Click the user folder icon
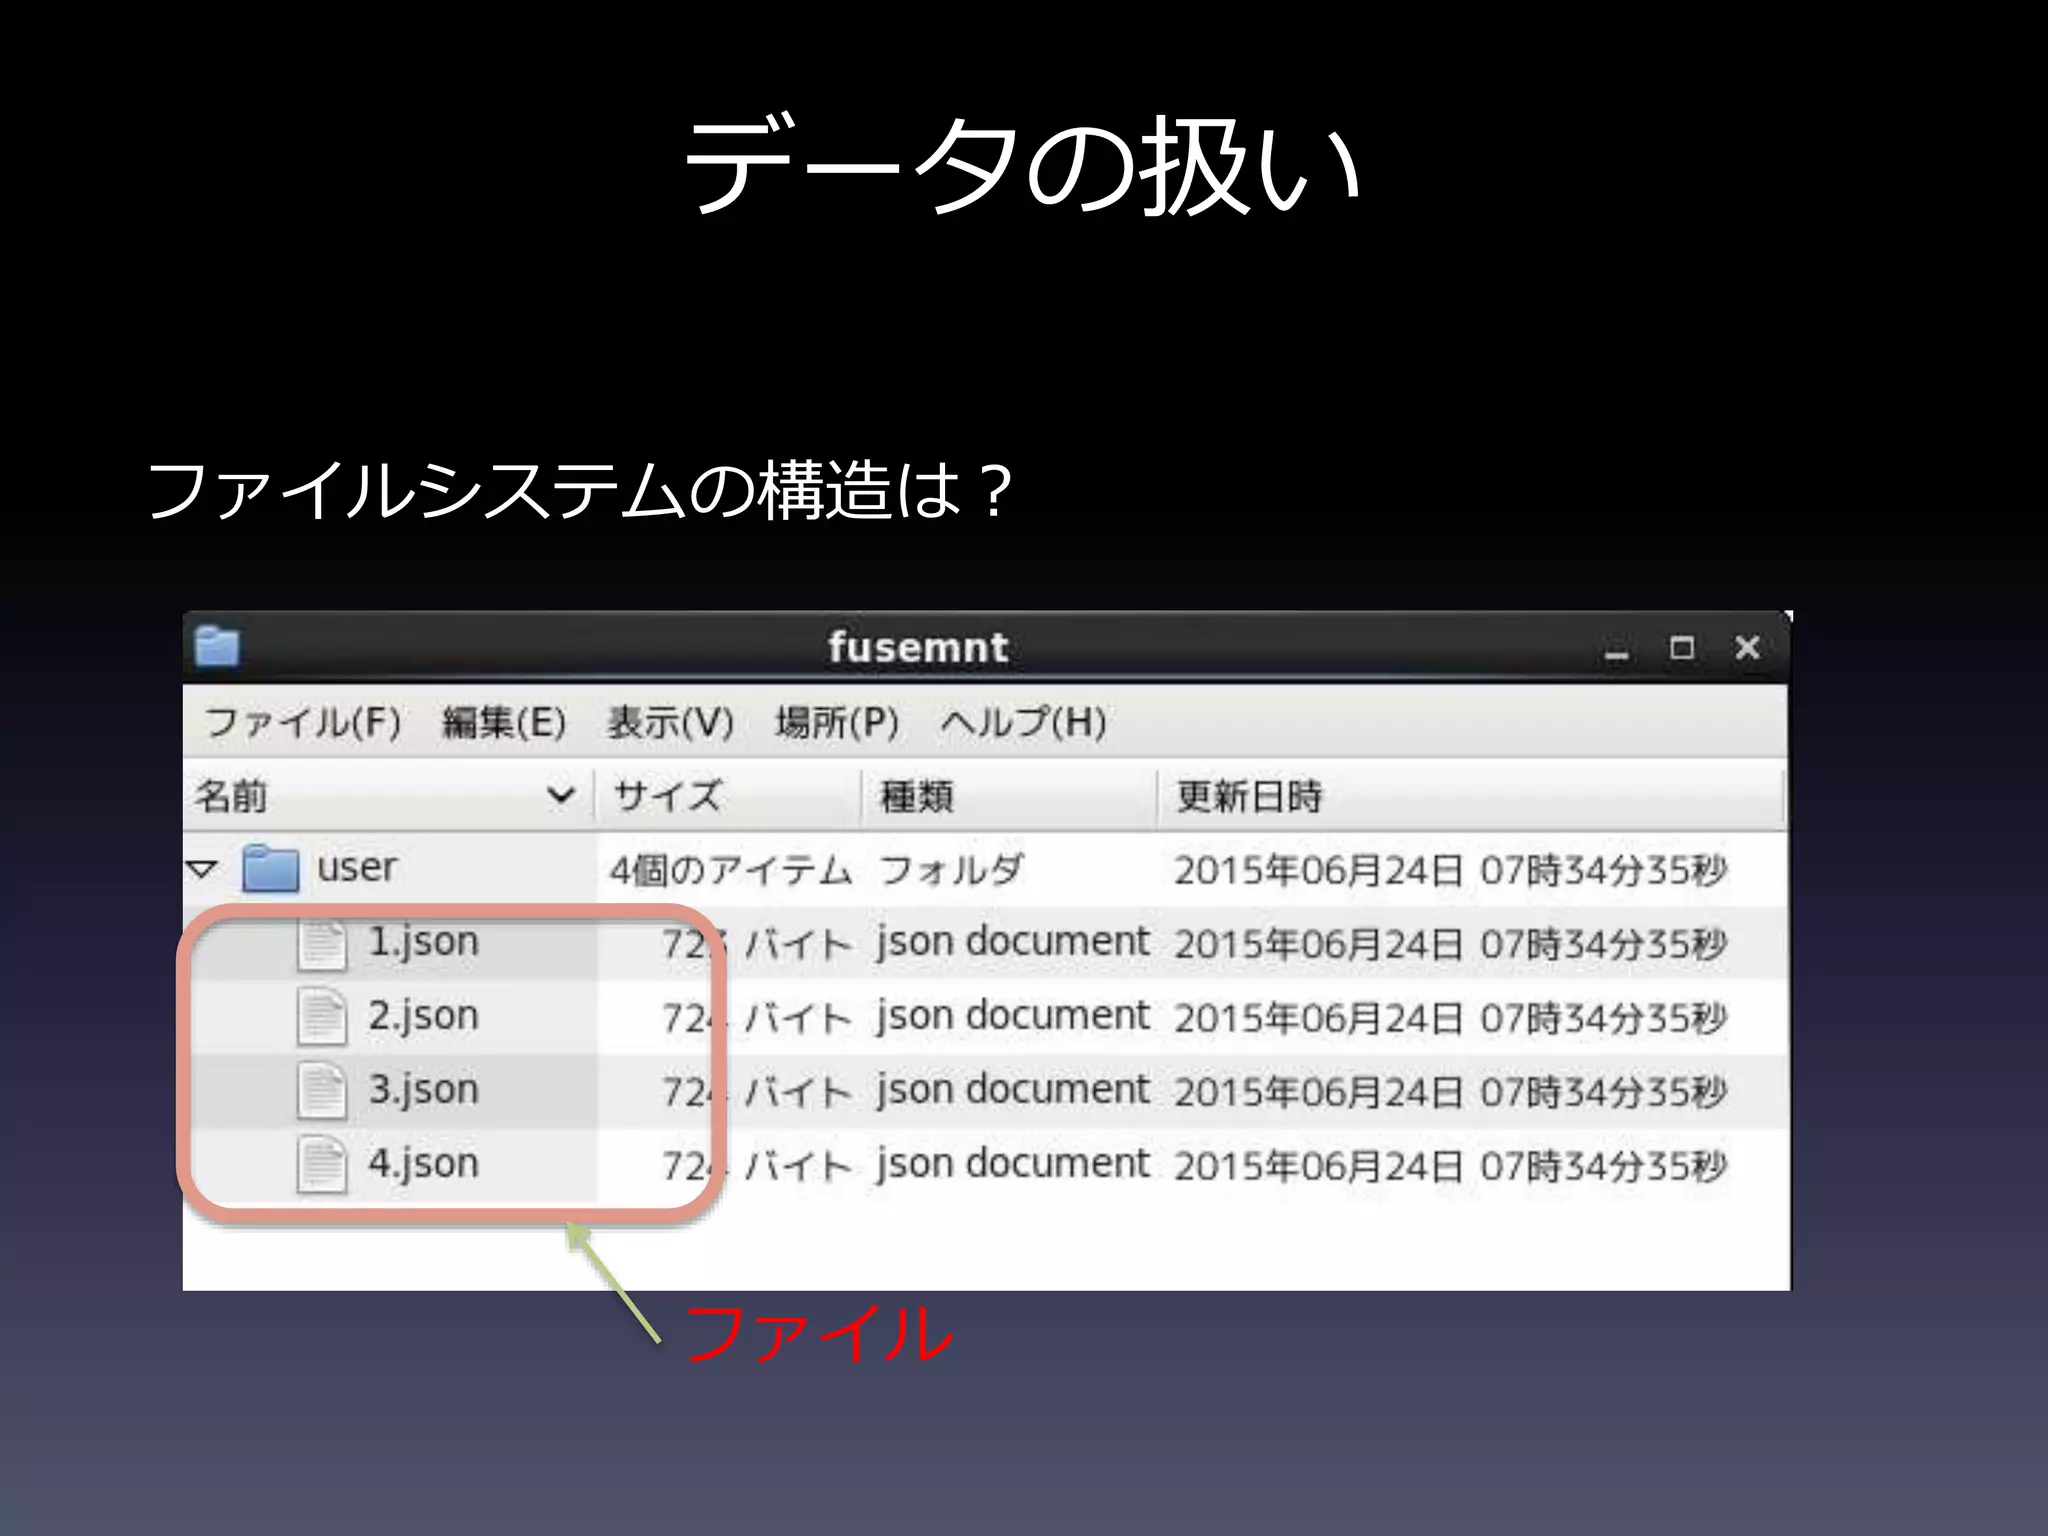The image size is (2048, 1536). pyautogui.click(x=271, y=867)
